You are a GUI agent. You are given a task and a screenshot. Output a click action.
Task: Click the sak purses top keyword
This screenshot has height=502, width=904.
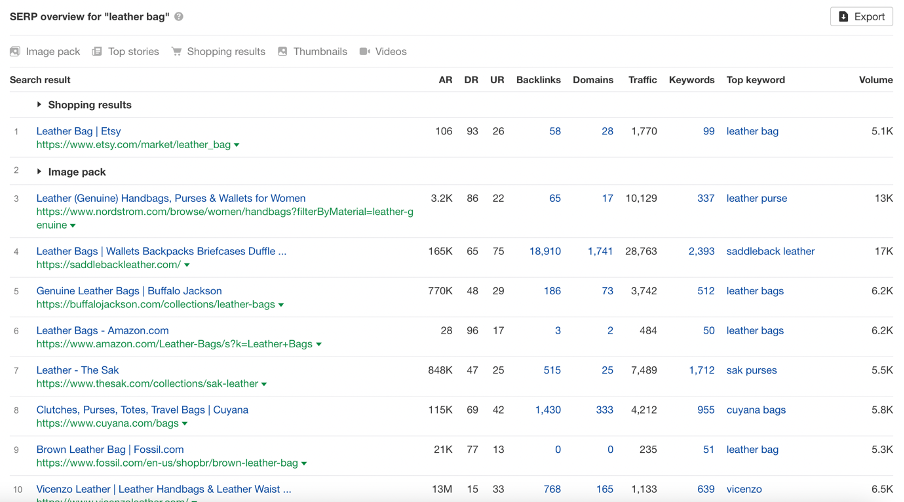(x=751, y=370)
